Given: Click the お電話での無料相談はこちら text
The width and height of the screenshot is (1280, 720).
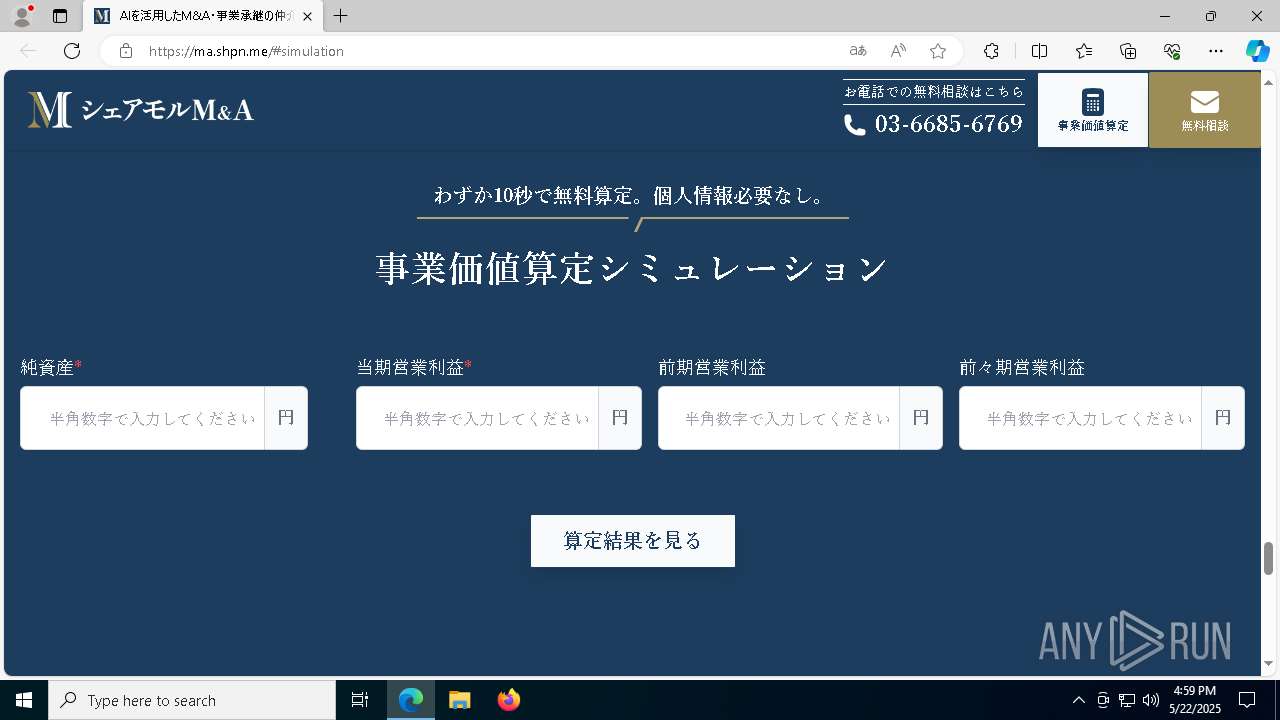Looking at the screenshot, I should [x=934, y=91].
